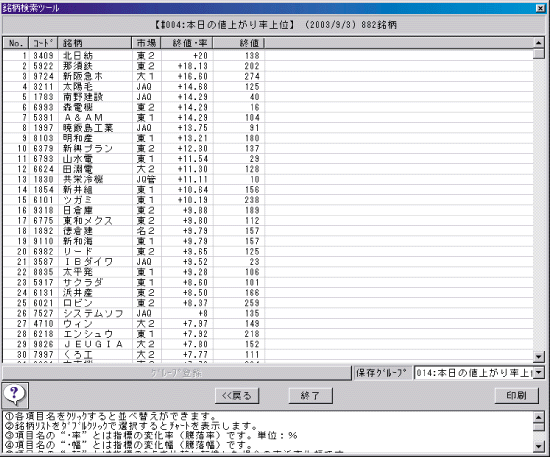Screen dimensions: 550x457
Task: Sort by the 銘柄 column header
Action: click(95, 43)
